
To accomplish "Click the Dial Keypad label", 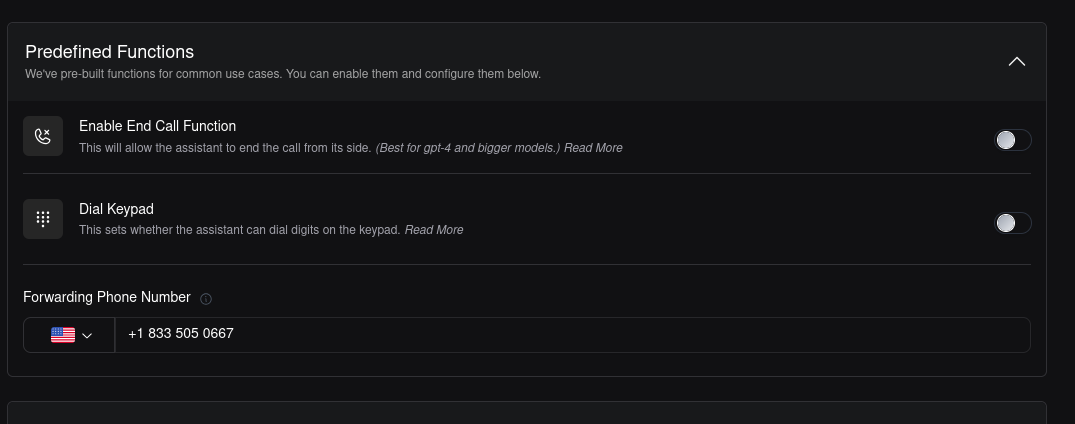I will click(x=116, y=209).
